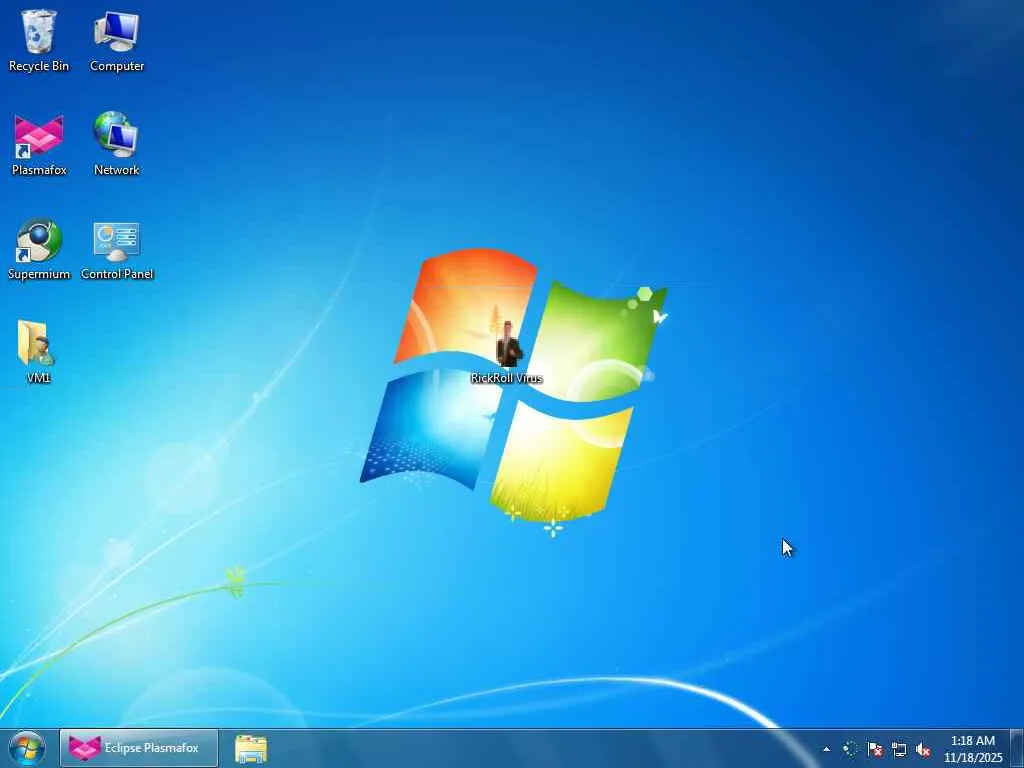This screenshot has width=1024, height=768.
Task: Open the network status tray icon
Action: click(899, 749)
